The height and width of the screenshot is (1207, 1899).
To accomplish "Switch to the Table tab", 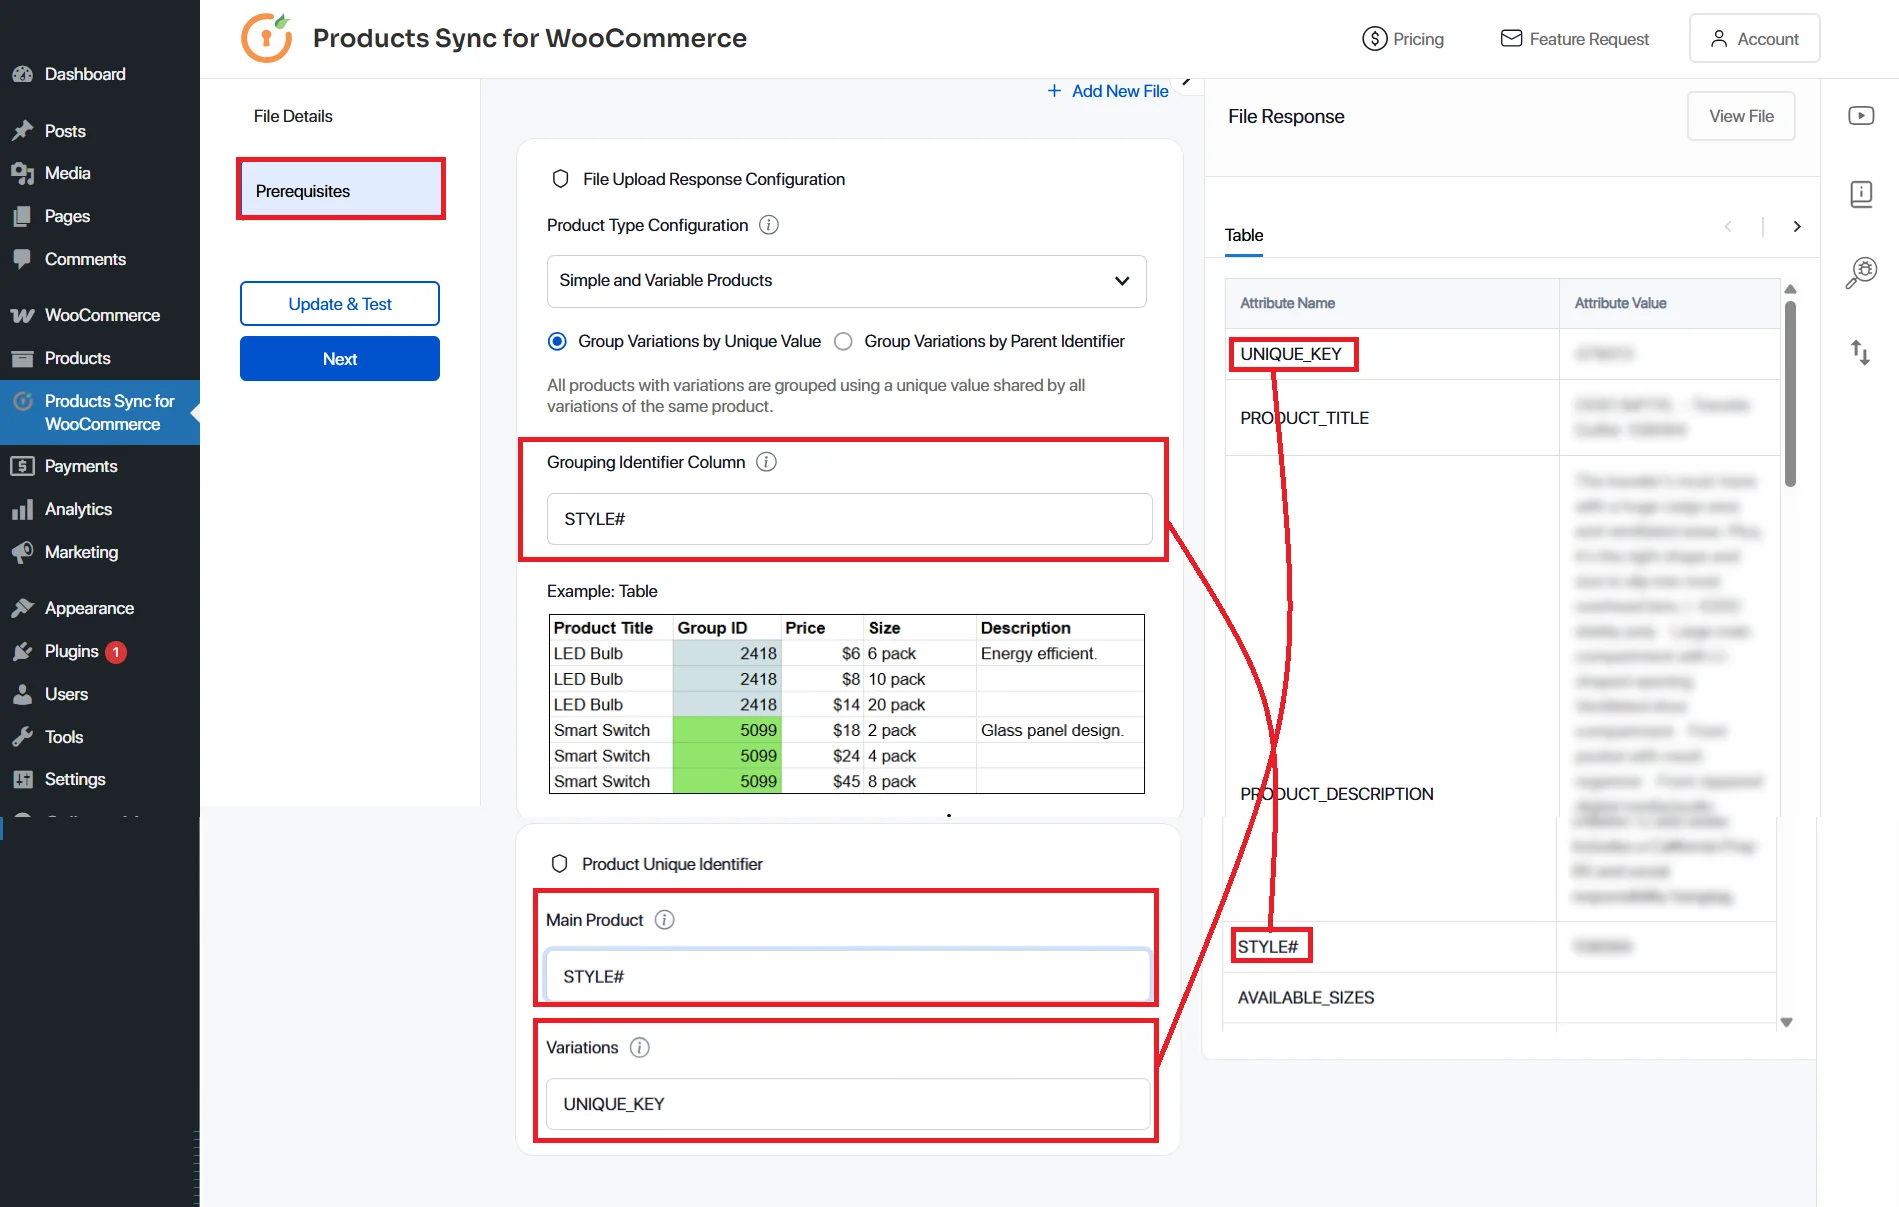I will click(x=1243, y=236).
